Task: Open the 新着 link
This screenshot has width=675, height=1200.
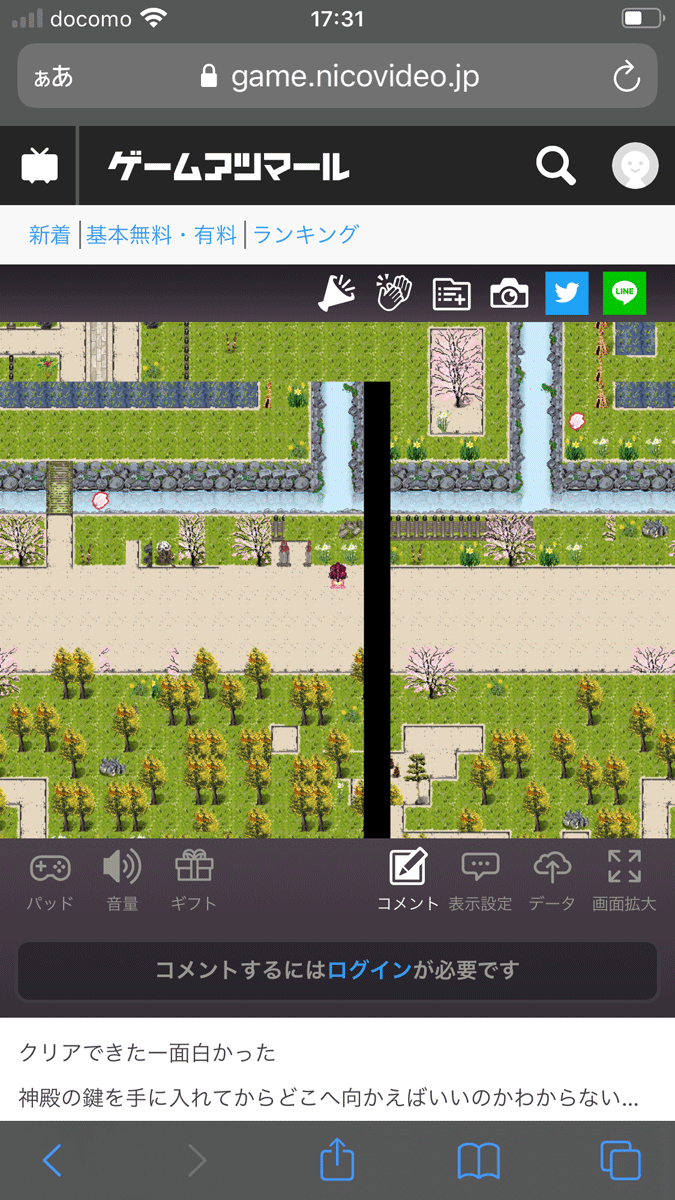Action: pyautogui.click(x=50, y=235)
